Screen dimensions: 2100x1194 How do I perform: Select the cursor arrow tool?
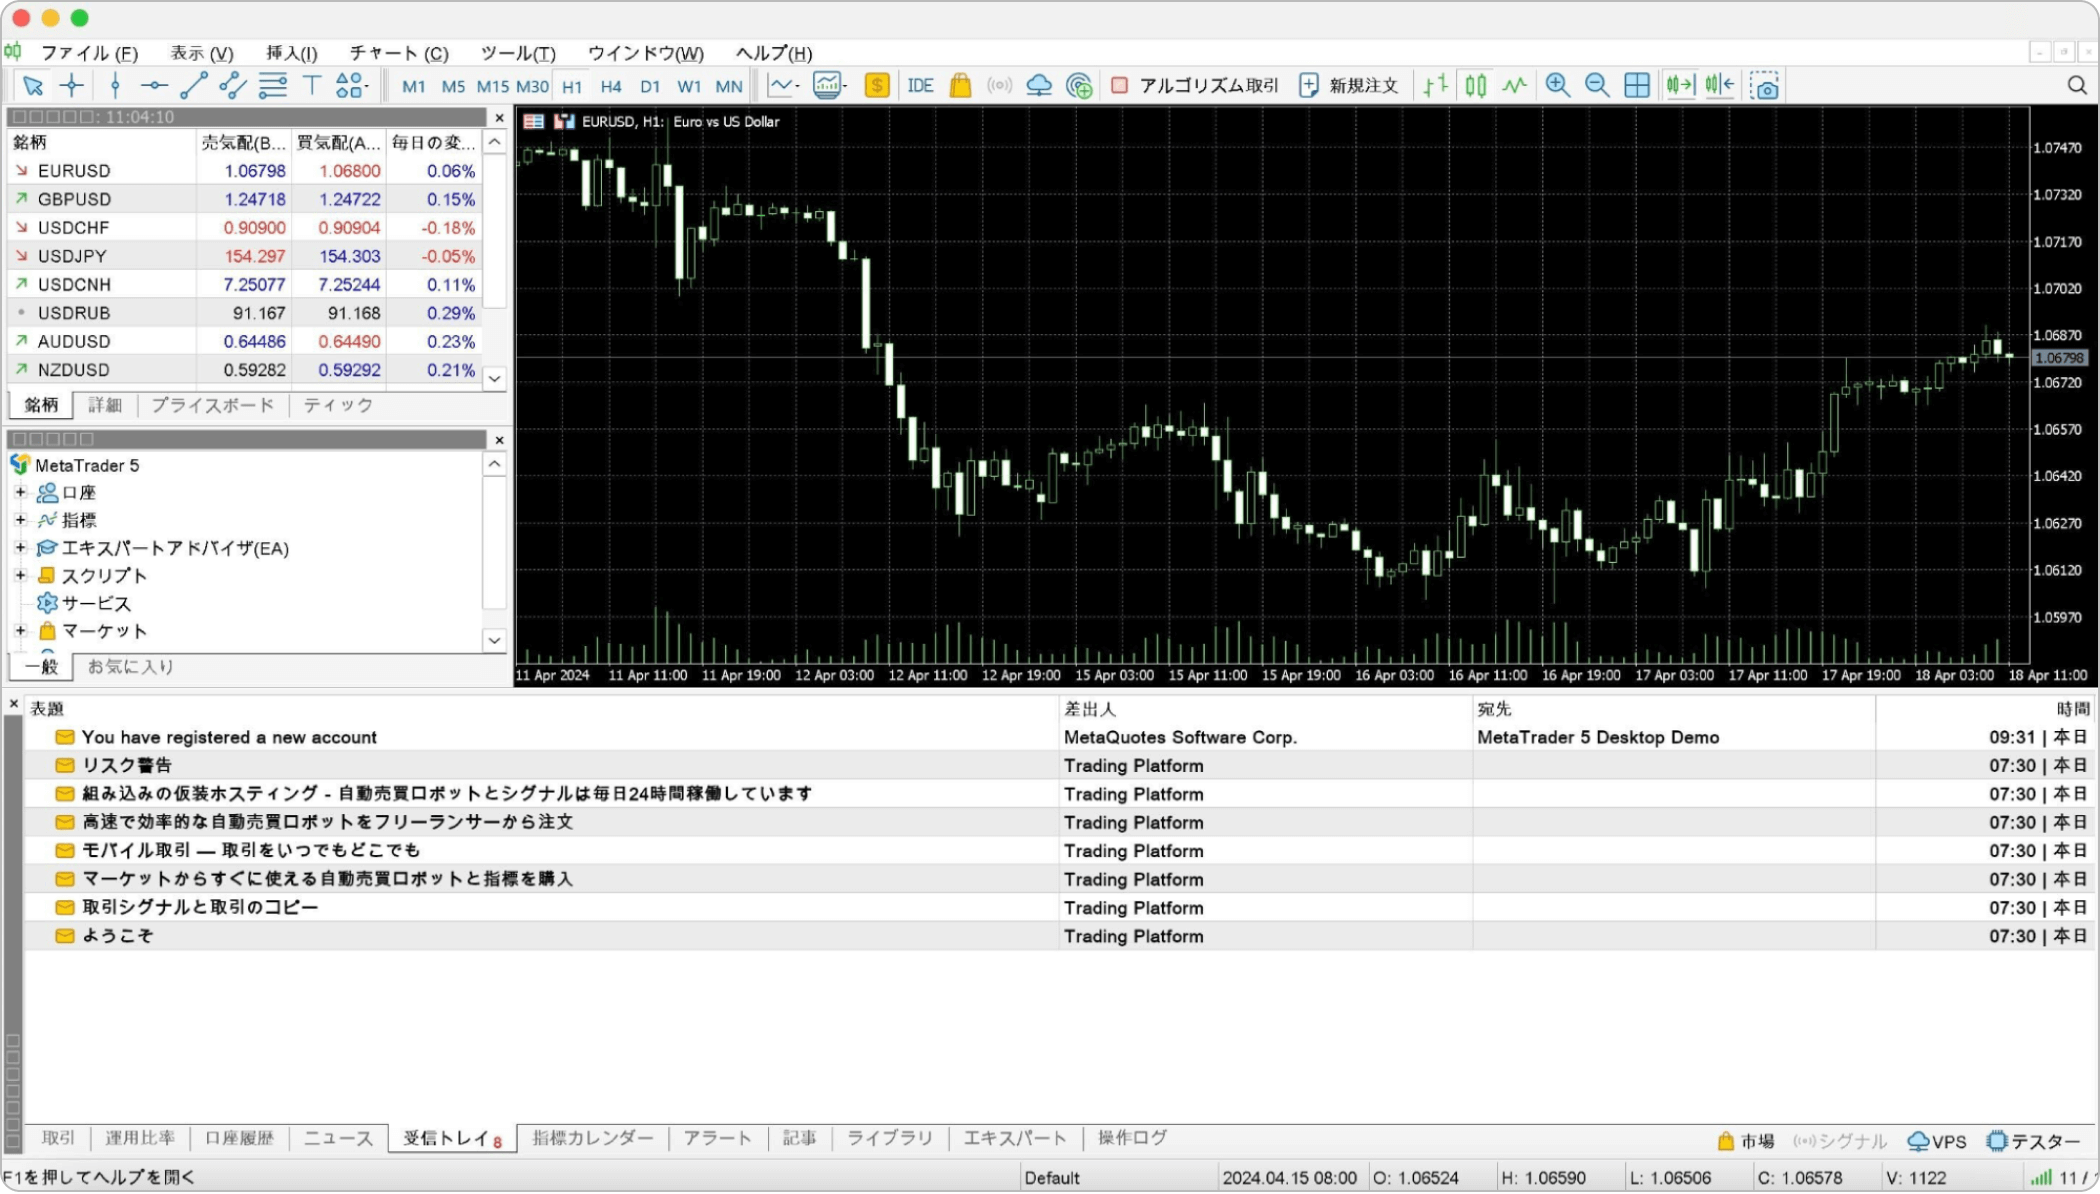(33, 86)
